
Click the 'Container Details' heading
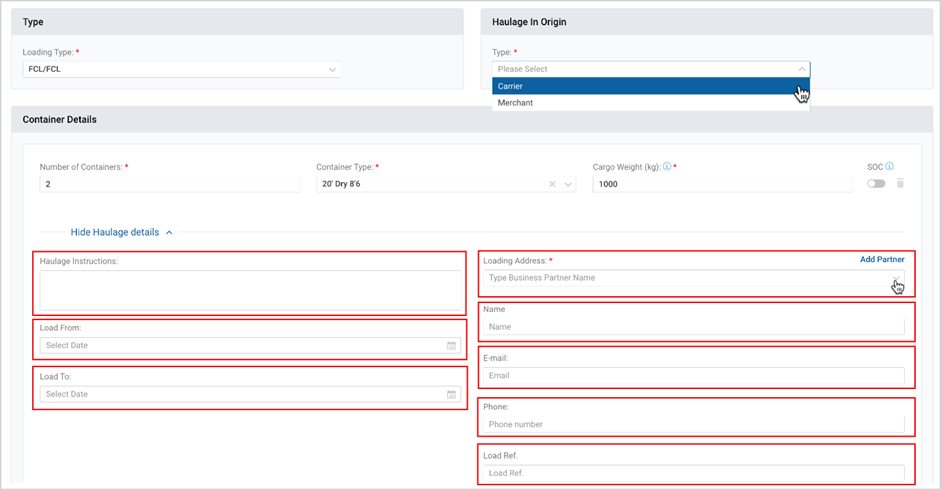[x=59, y=119]
